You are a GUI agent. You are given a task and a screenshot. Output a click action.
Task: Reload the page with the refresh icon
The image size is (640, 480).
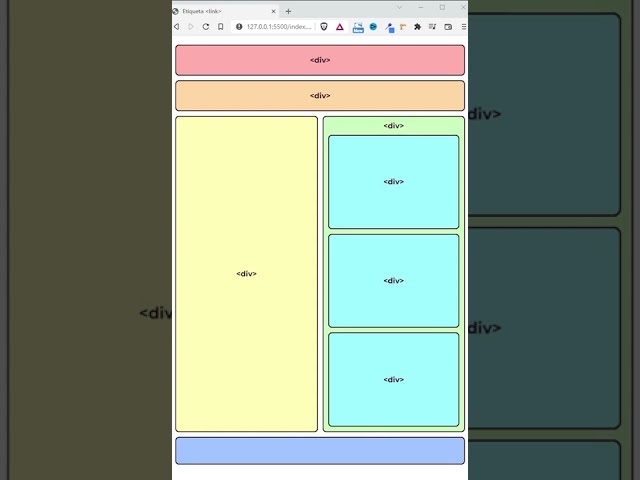206,27
